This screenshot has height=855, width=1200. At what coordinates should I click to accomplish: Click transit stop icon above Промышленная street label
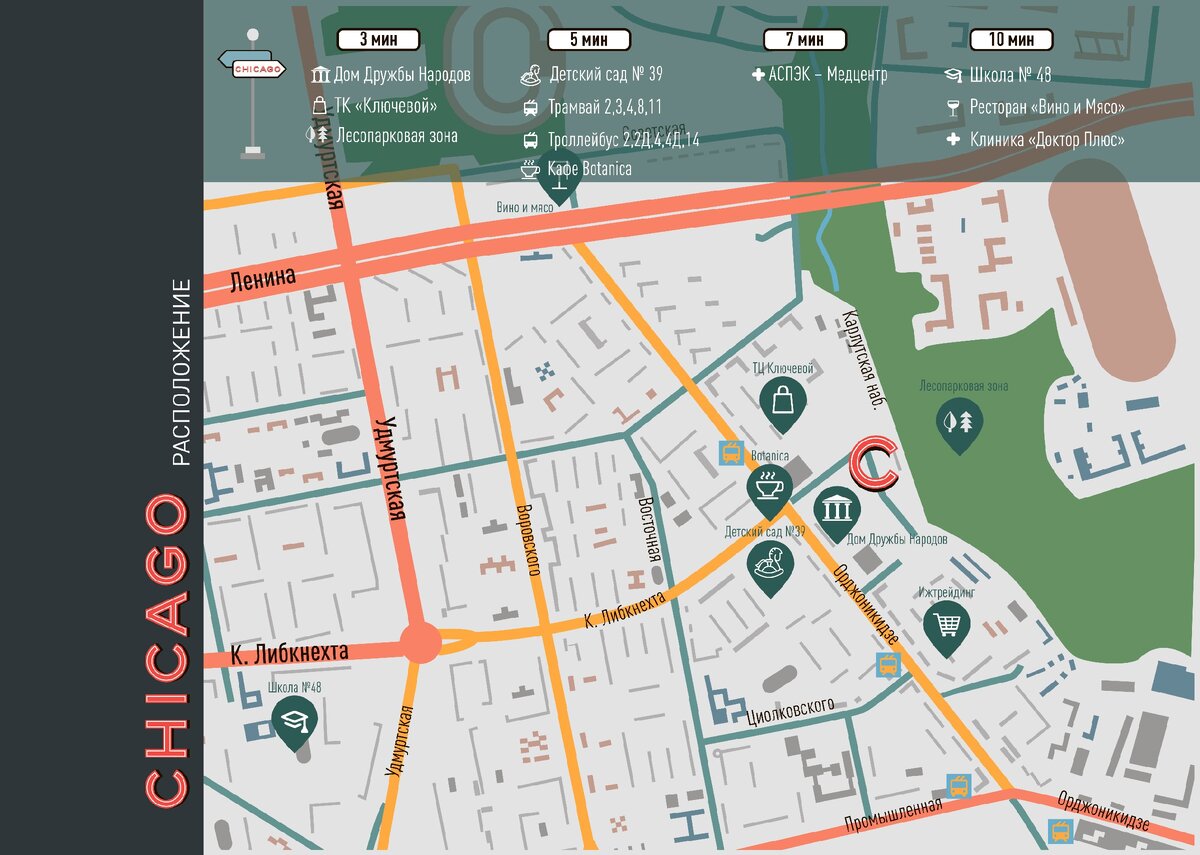point(959,785)
